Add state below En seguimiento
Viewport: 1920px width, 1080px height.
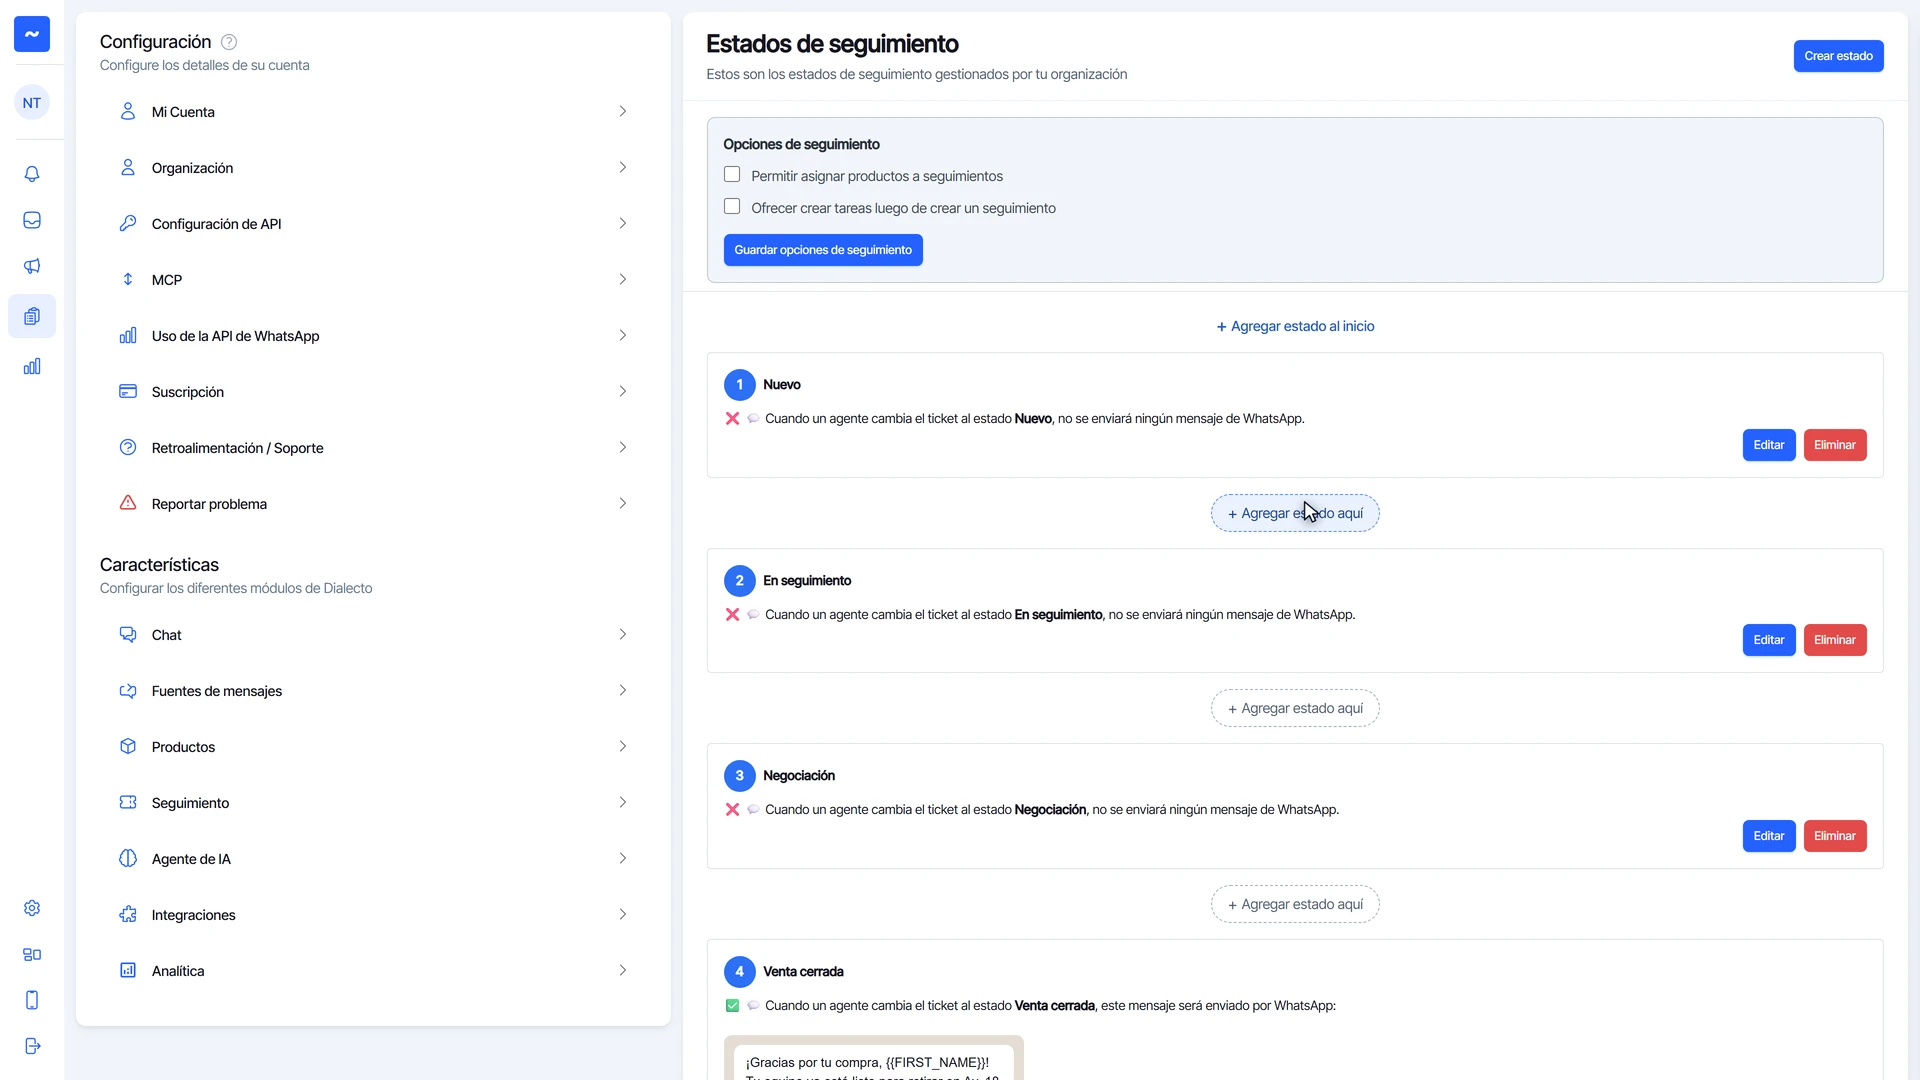(x=1295, y=708)
